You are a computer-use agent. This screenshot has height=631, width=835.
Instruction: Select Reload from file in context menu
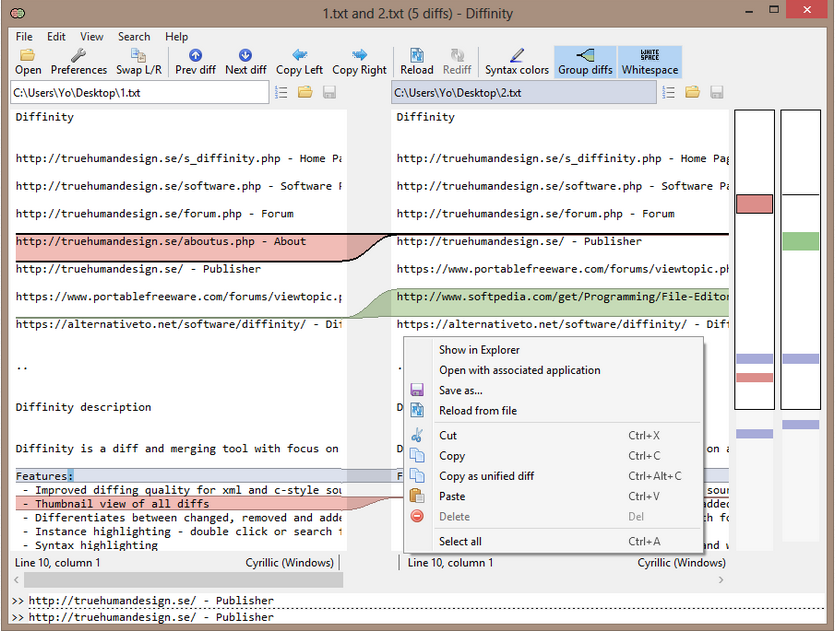[x=554, y=411]
